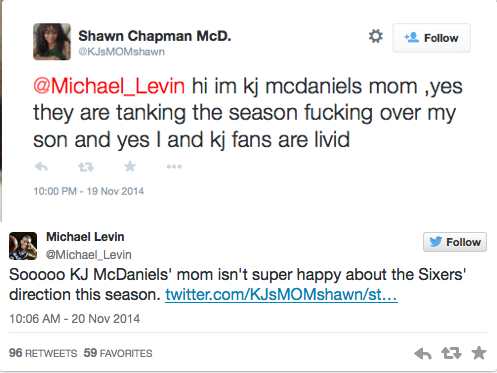Open the @KJsMOMshawn handle
497x373 pixels.
(121, 52)
